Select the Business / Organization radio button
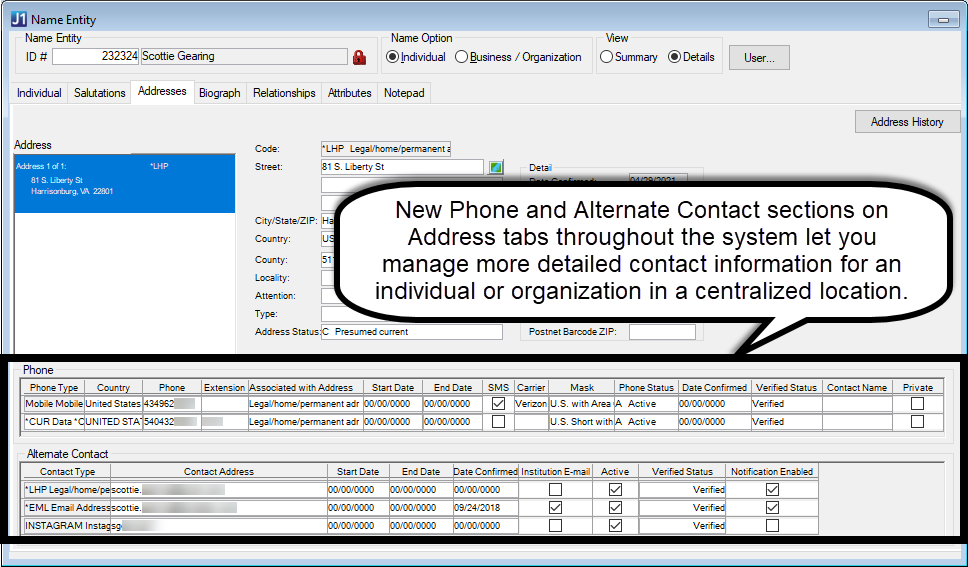The width and height of the screenshot is (968, 567). 461,57
